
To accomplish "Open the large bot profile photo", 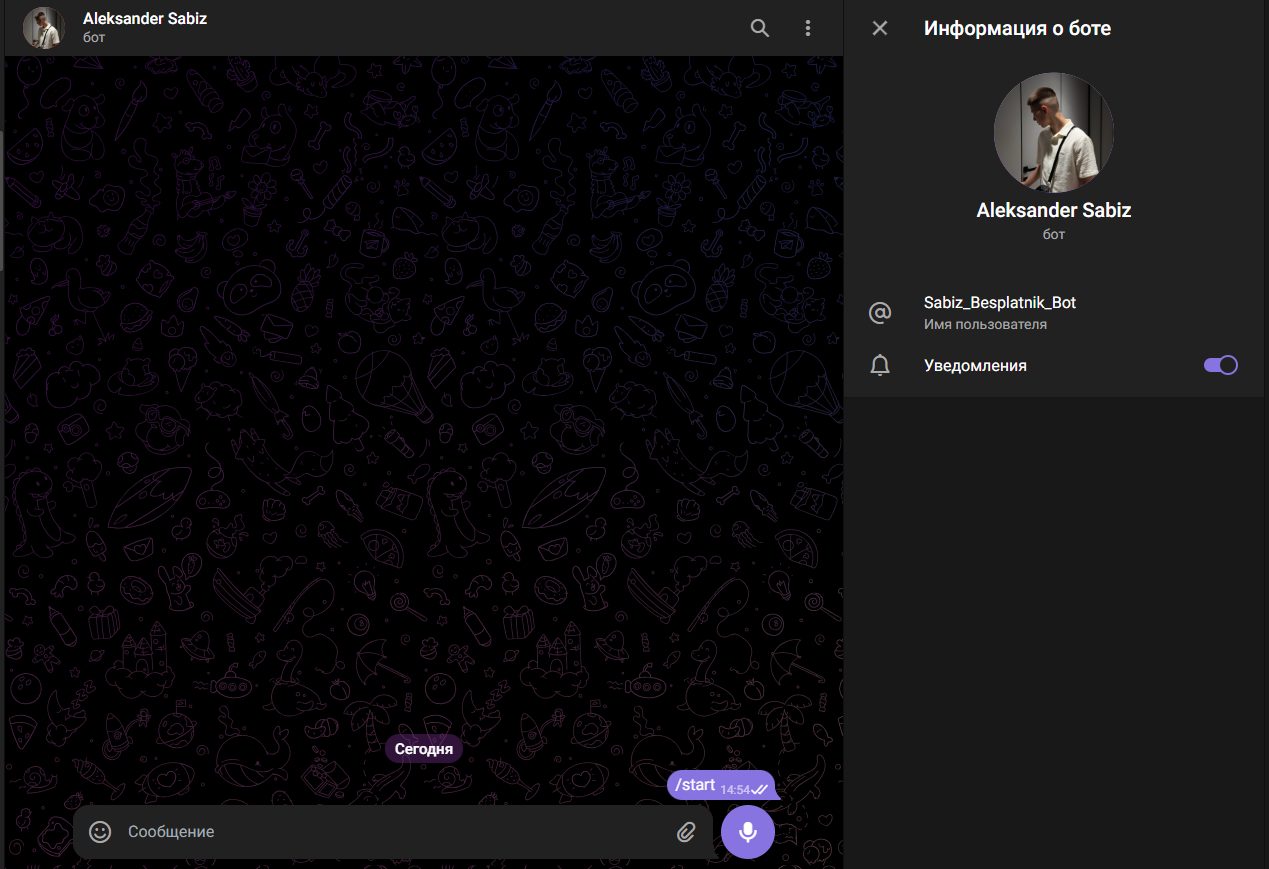I will [1053, 132].
